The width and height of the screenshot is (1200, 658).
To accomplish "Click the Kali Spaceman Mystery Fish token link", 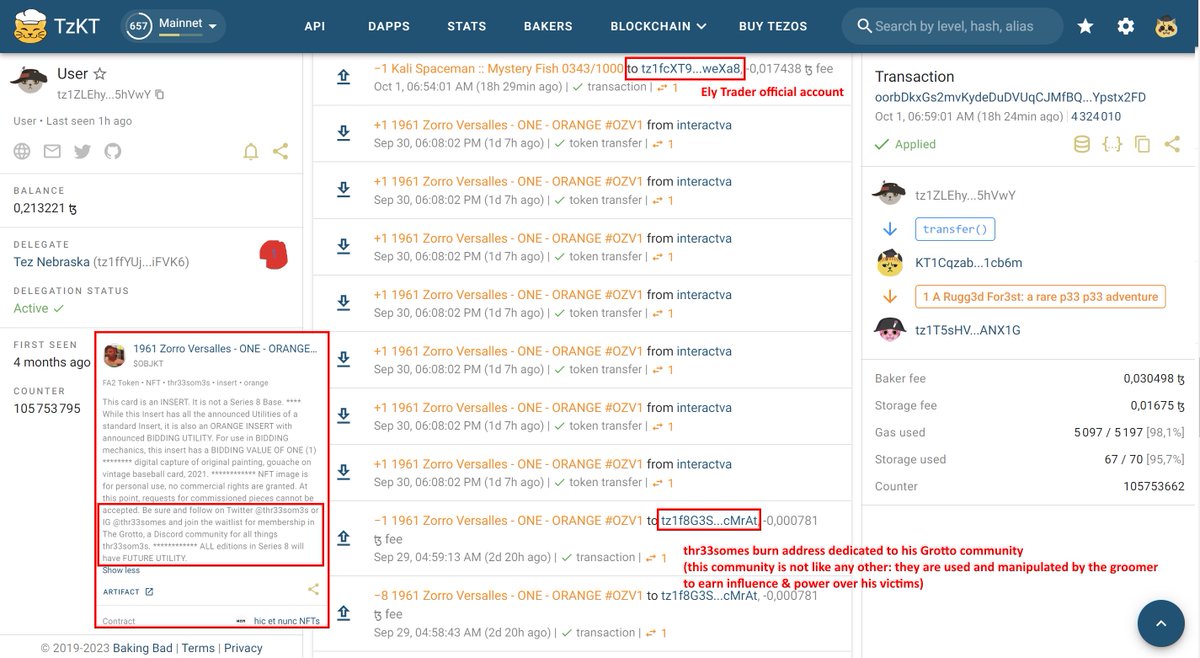I will tap(498, 69).
